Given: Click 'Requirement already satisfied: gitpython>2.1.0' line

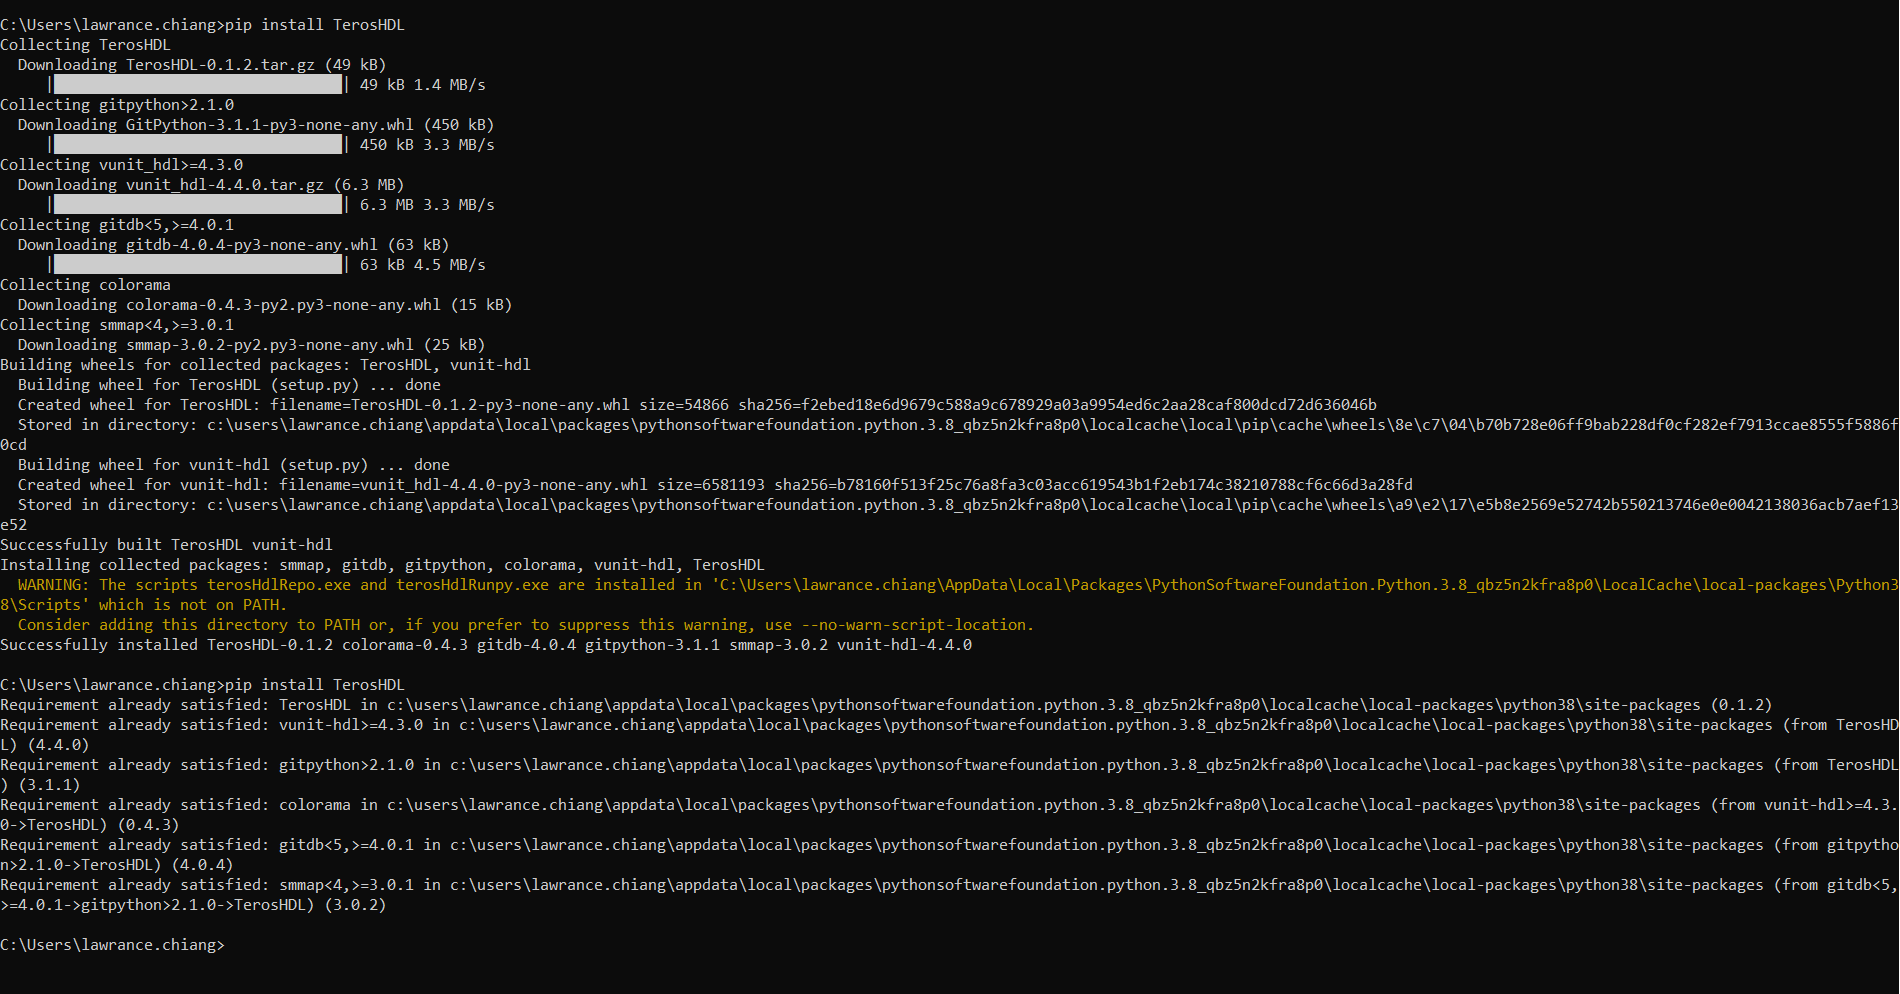Looking at the screenshot, I should tap(949, 765).
